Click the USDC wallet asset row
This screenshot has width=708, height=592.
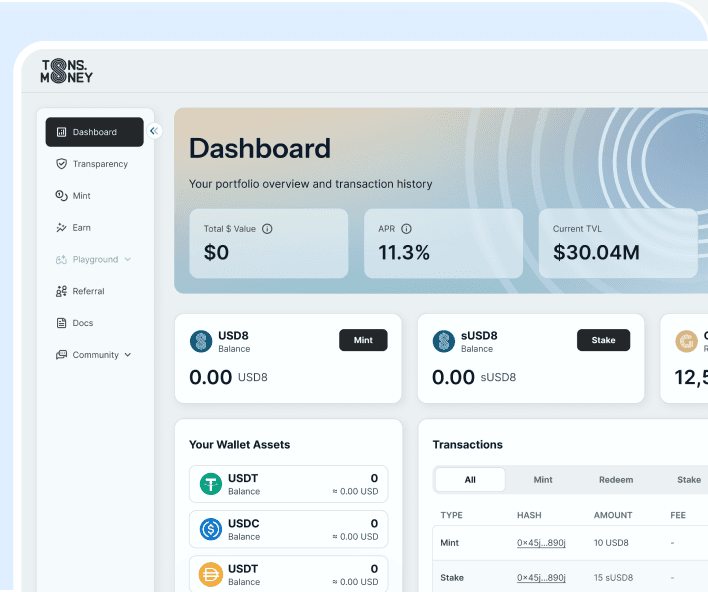pos(289,529)
